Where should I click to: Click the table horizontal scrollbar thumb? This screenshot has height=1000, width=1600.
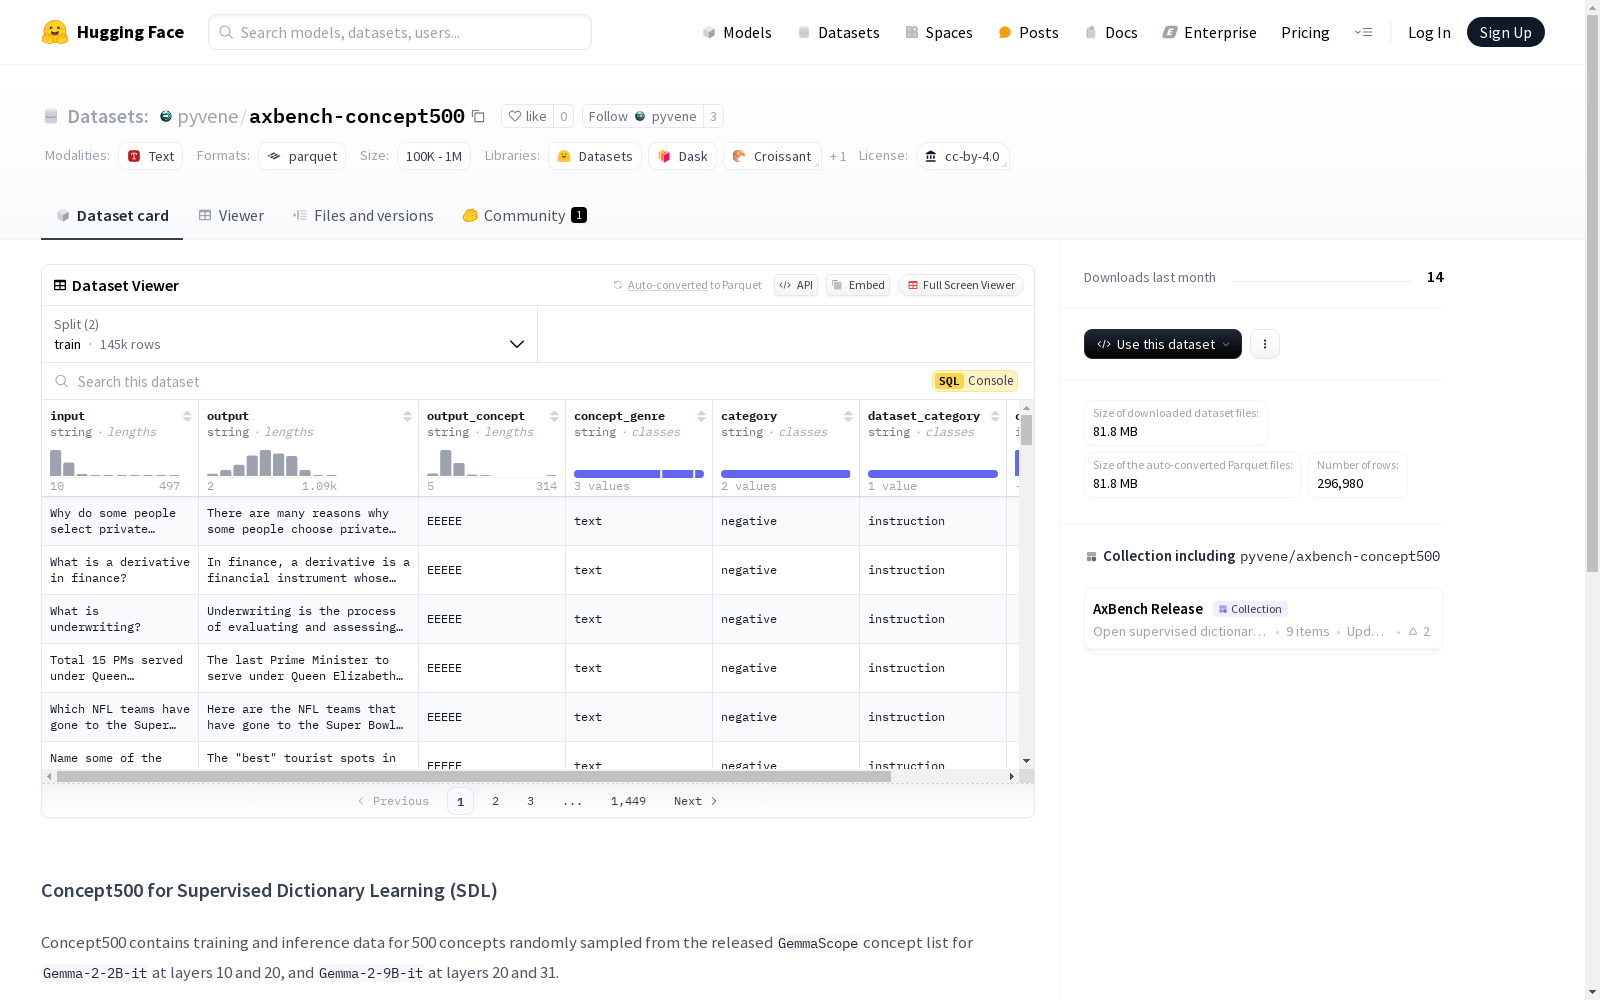(474, 776)
